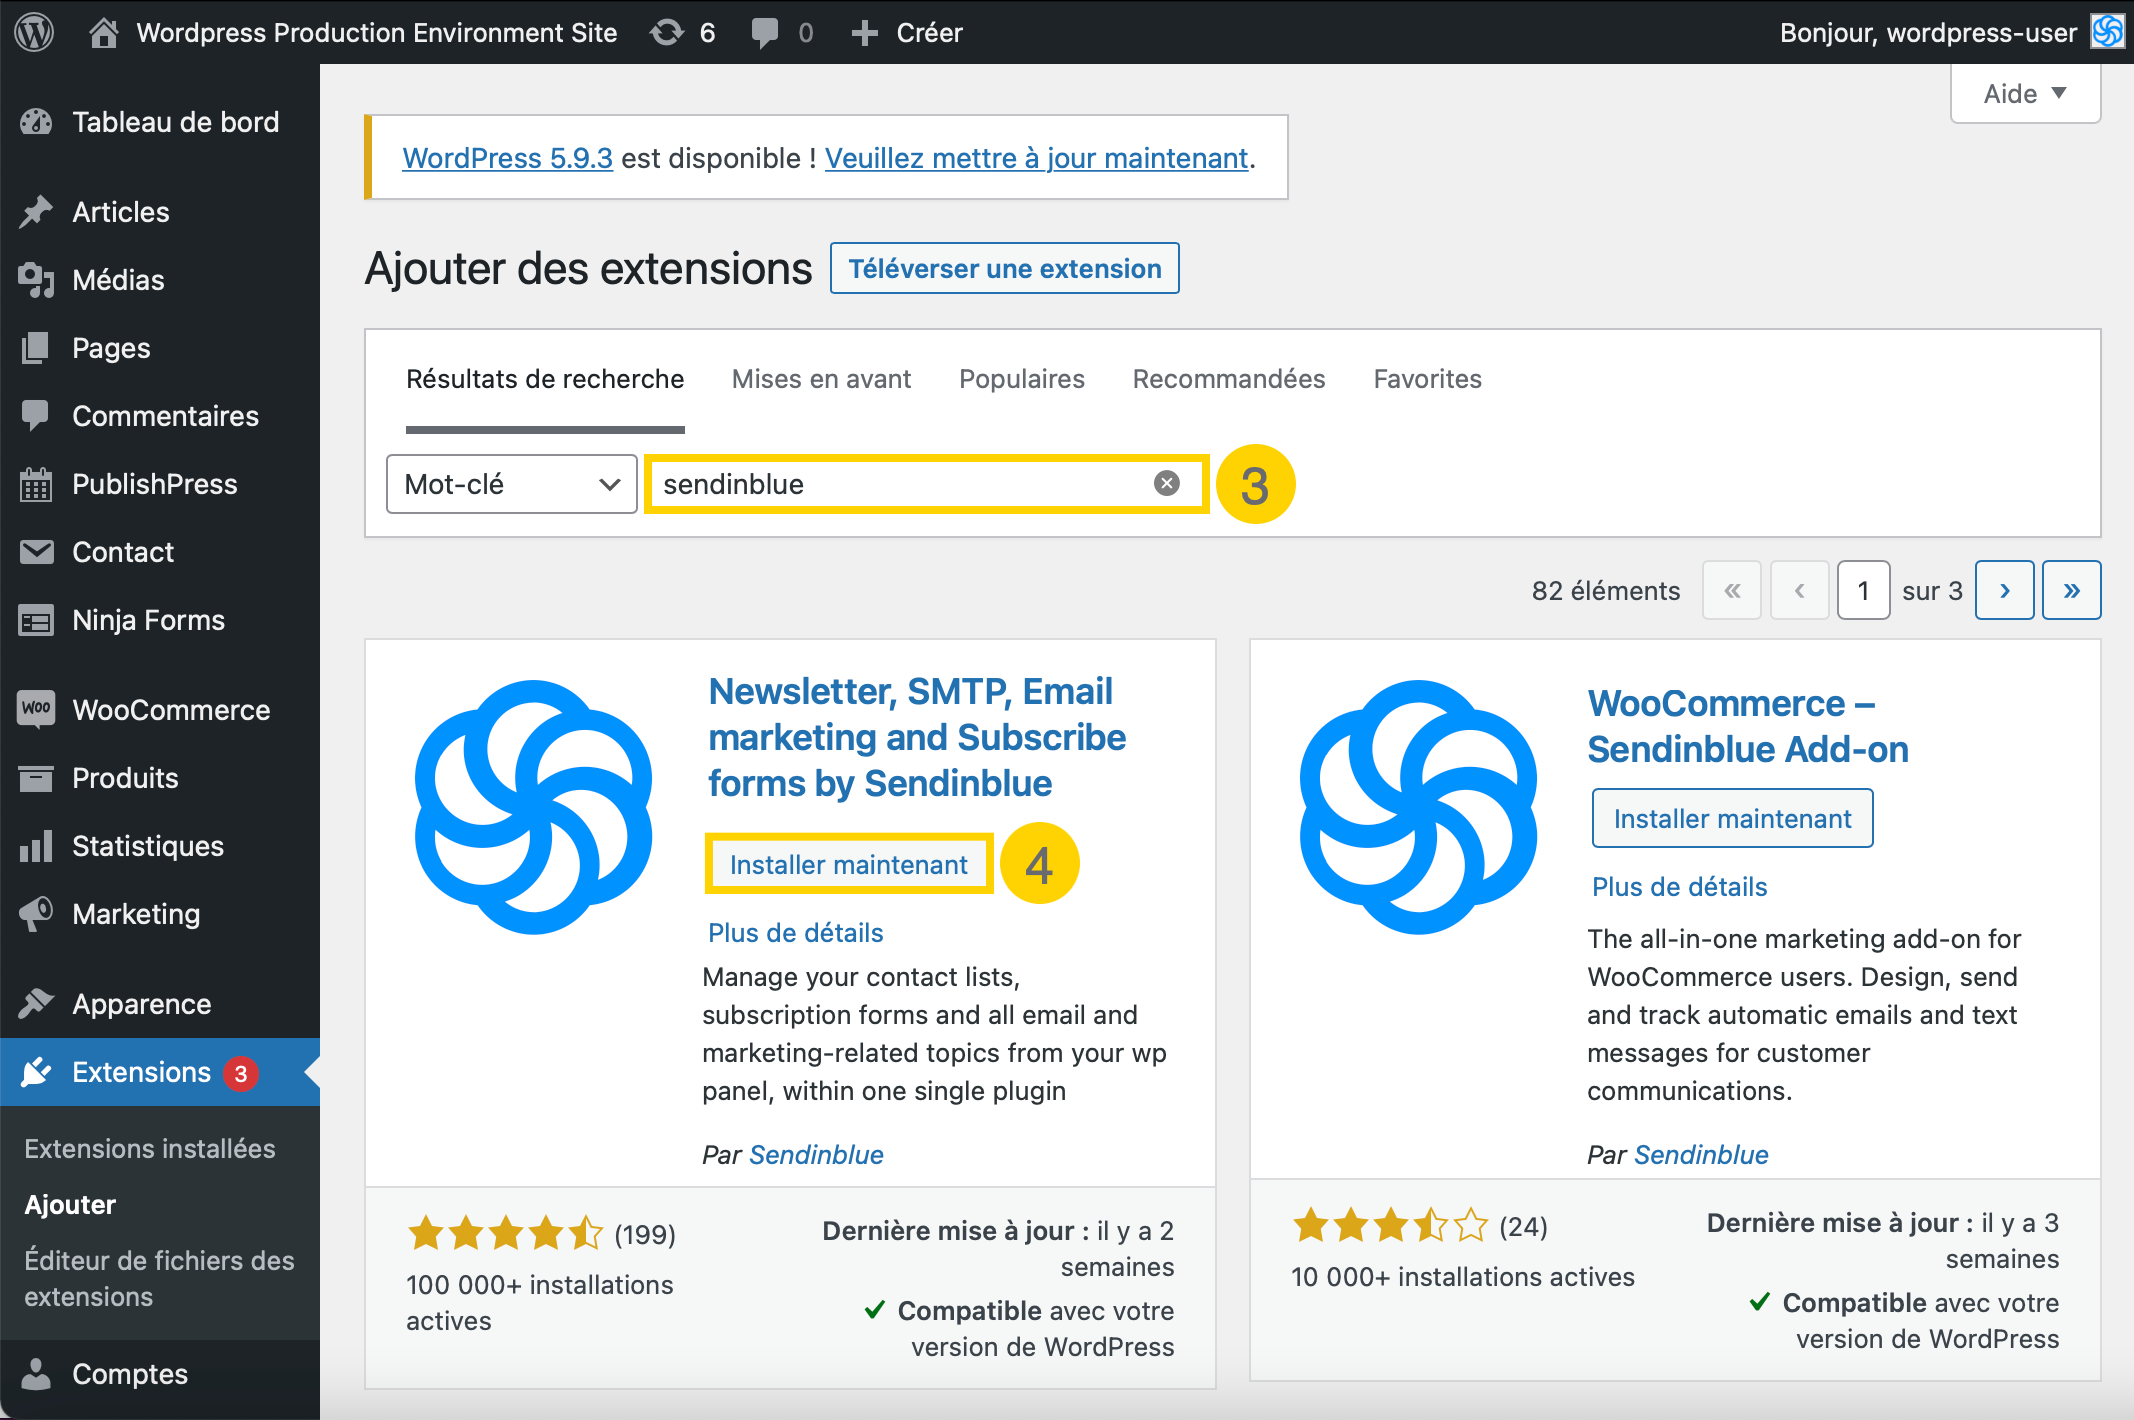Click the Statistiques bar chart icon
Image resolution: width=2134 pixels, height=1420 pixels.
click(x=37, y=845)
